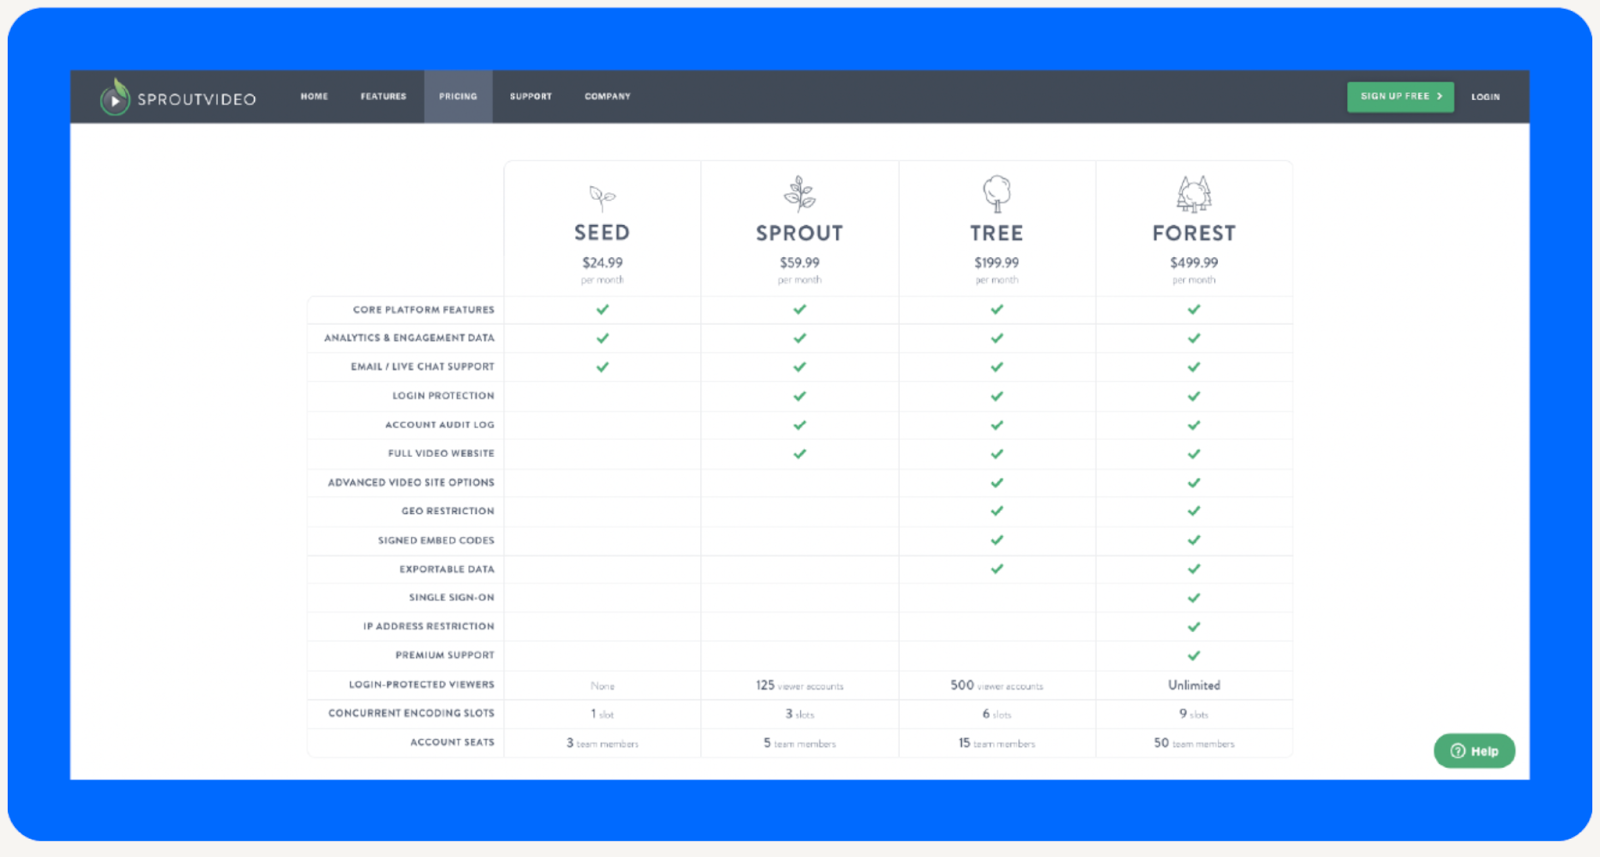This screenshot has width=1600, height=857.
Task: Click the Premium Support row label
Action: click(445, 655)
